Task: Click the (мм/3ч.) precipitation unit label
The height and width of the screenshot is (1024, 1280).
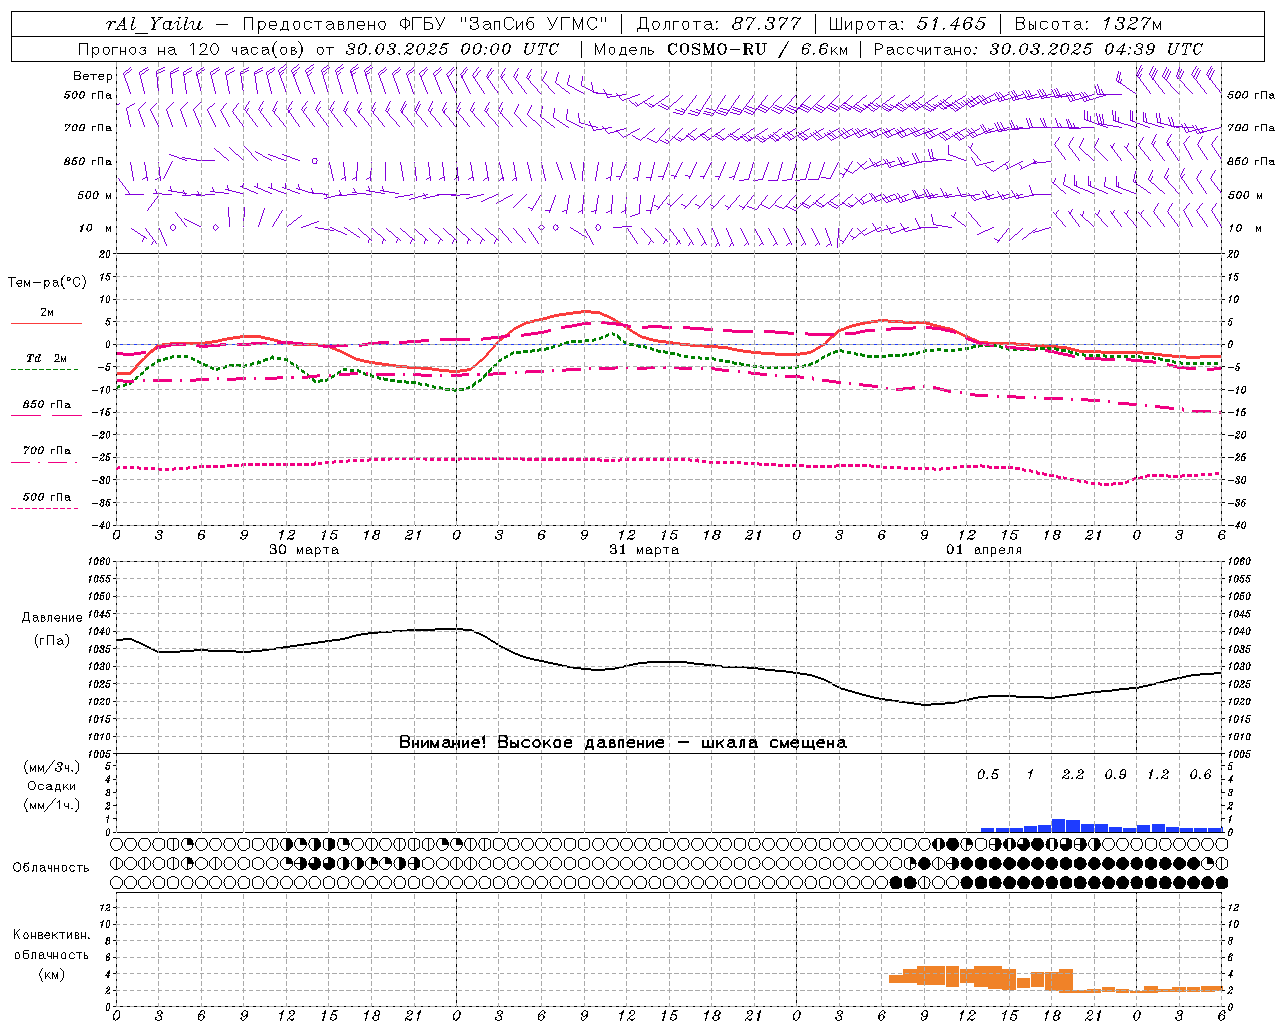Action: [x=52, y=768]
